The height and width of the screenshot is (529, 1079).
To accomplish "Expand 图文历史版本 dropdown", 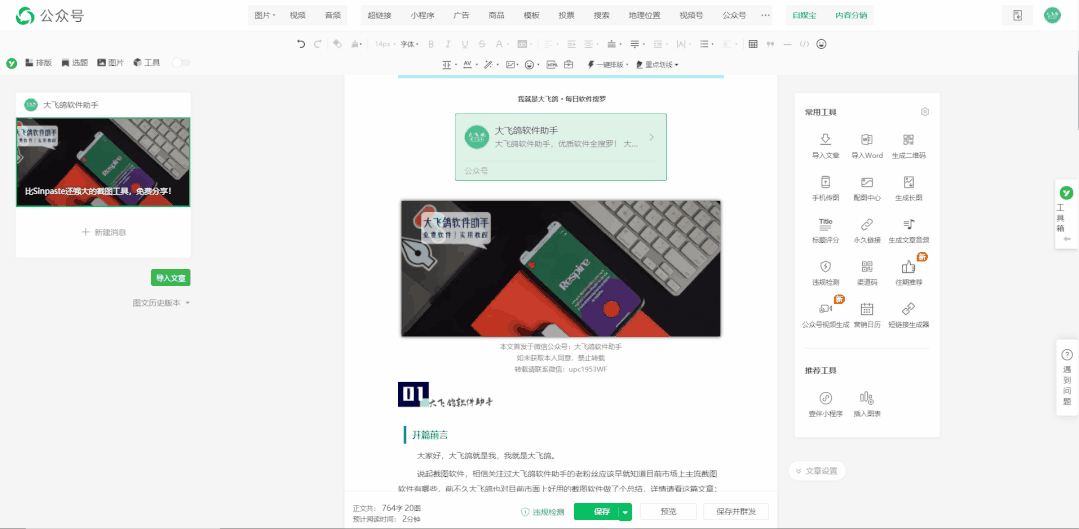I will [162, 303].
